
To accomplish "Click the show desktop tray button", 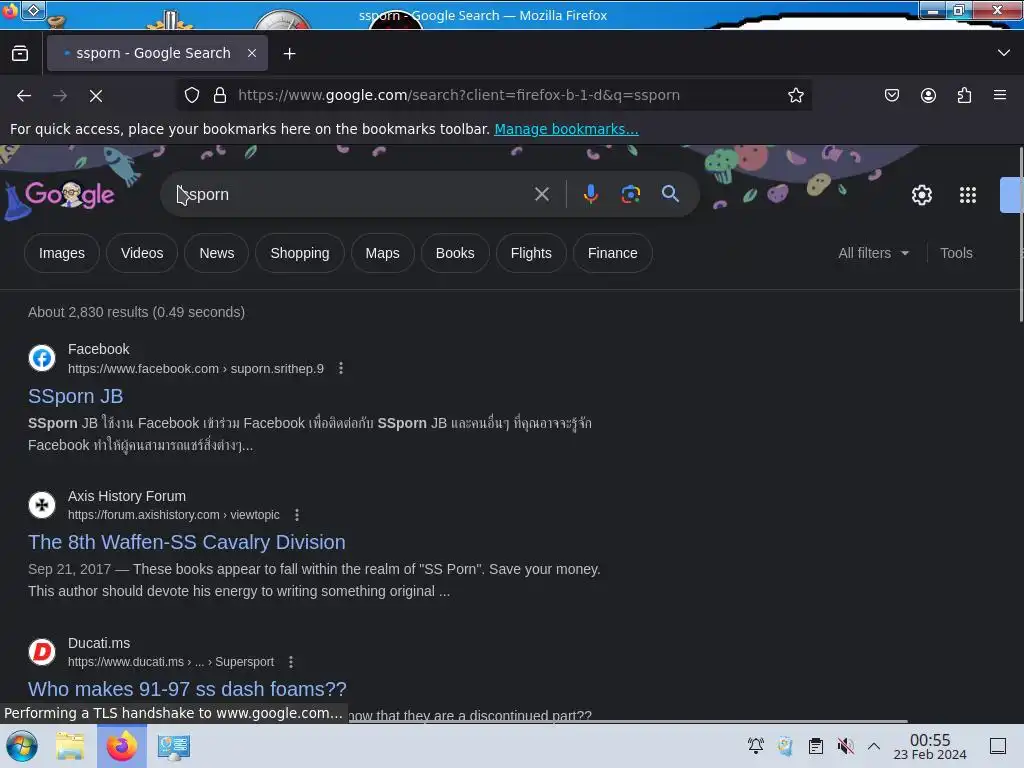I will pyautogui.click(x=998, y=746).
